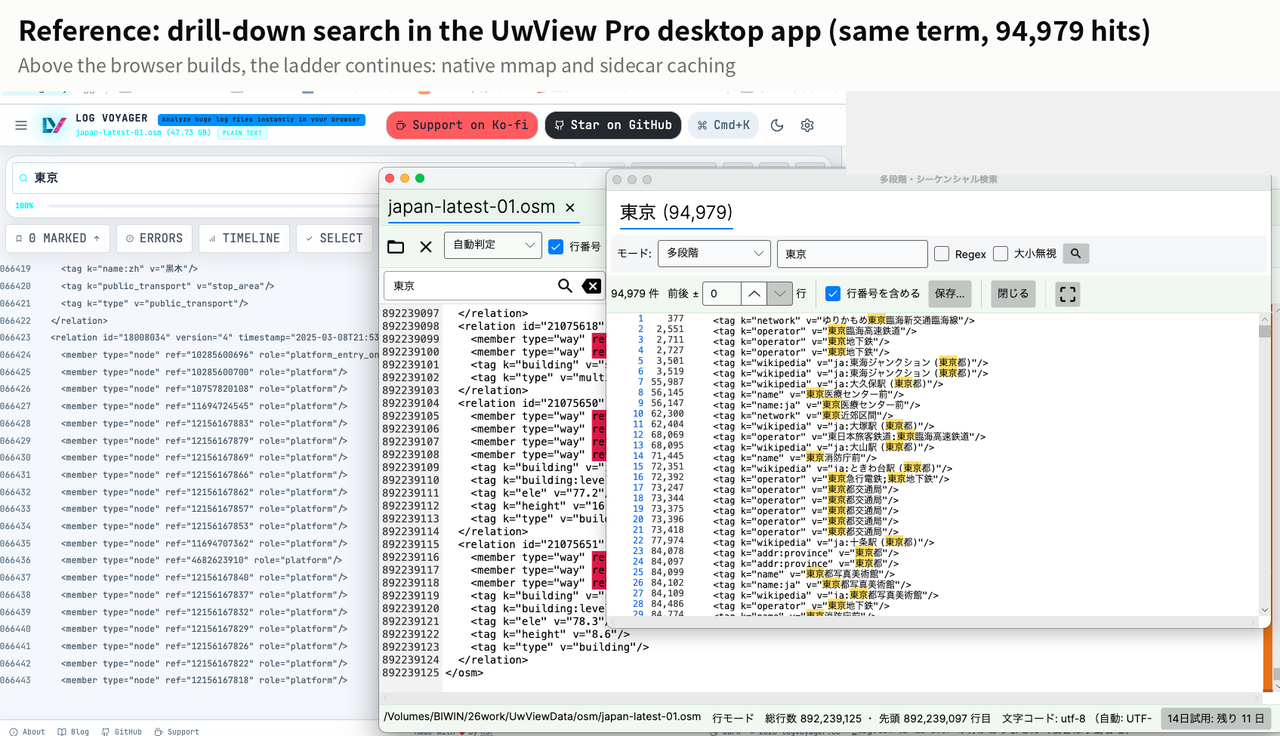The height and width of the screenshot is (736, 1280).
Task: Toggle 行番号 checkbox in UwView toolbar
Action: [x=556, y=246]
